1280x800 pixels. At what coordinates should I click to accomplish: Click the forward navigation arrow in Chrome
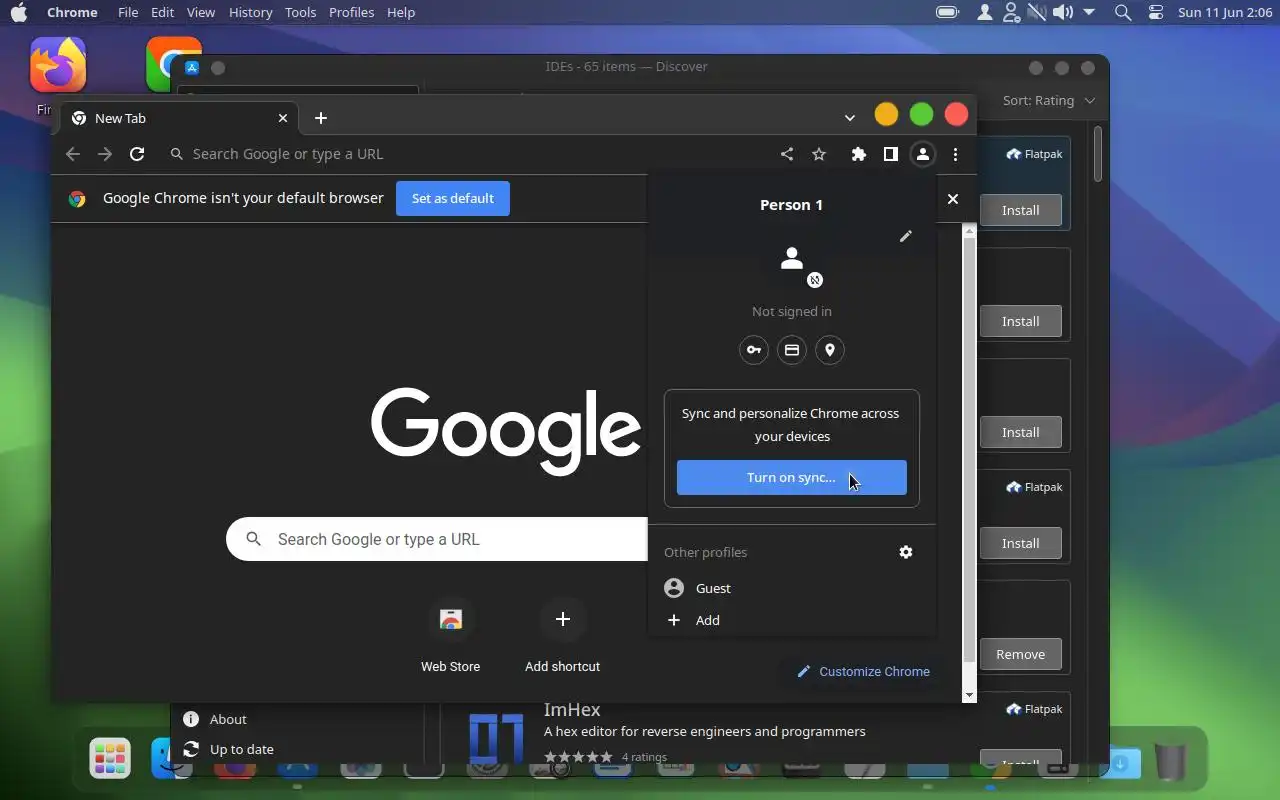pos(105,154)
